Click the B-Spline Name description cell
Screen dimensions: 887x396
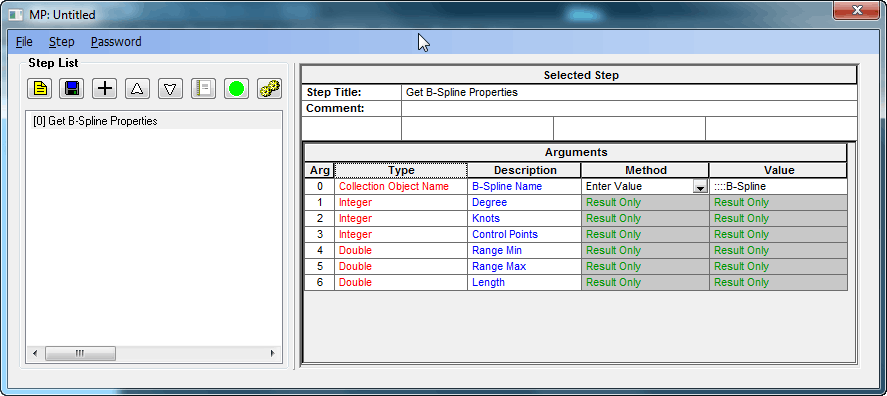524,187
